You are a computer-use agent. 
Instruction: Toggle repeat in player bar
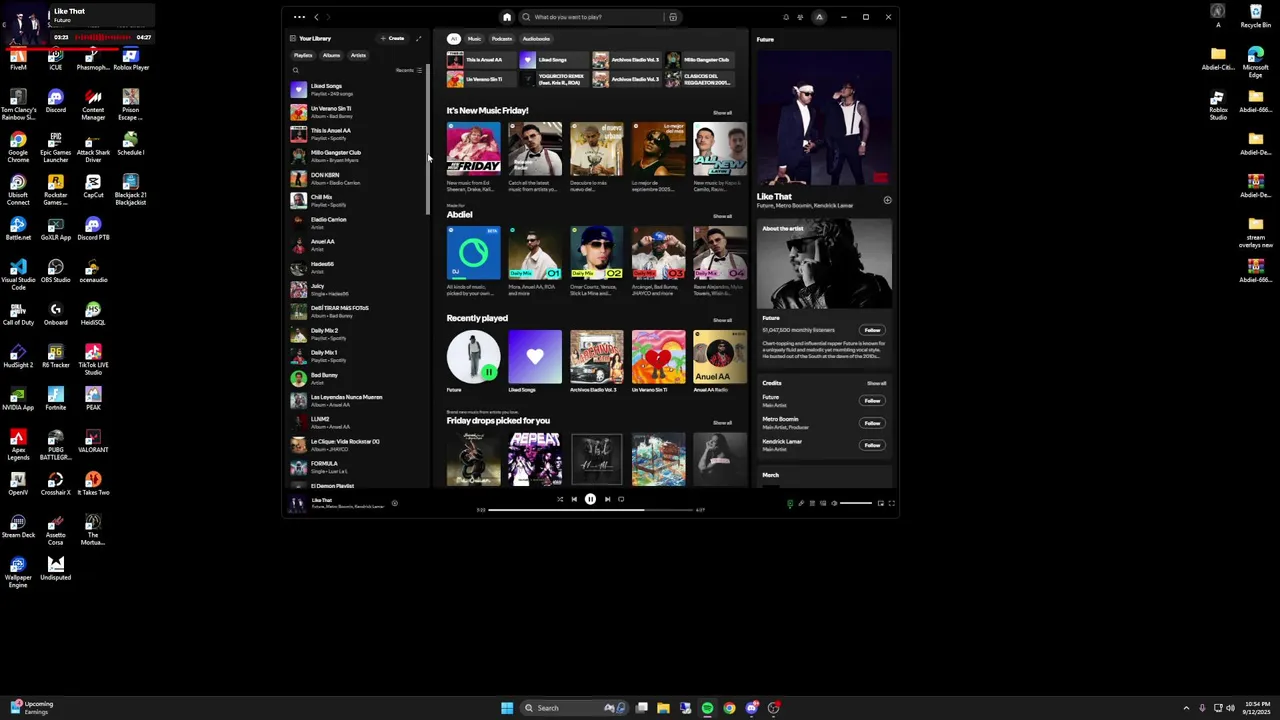tap(621, 499)
